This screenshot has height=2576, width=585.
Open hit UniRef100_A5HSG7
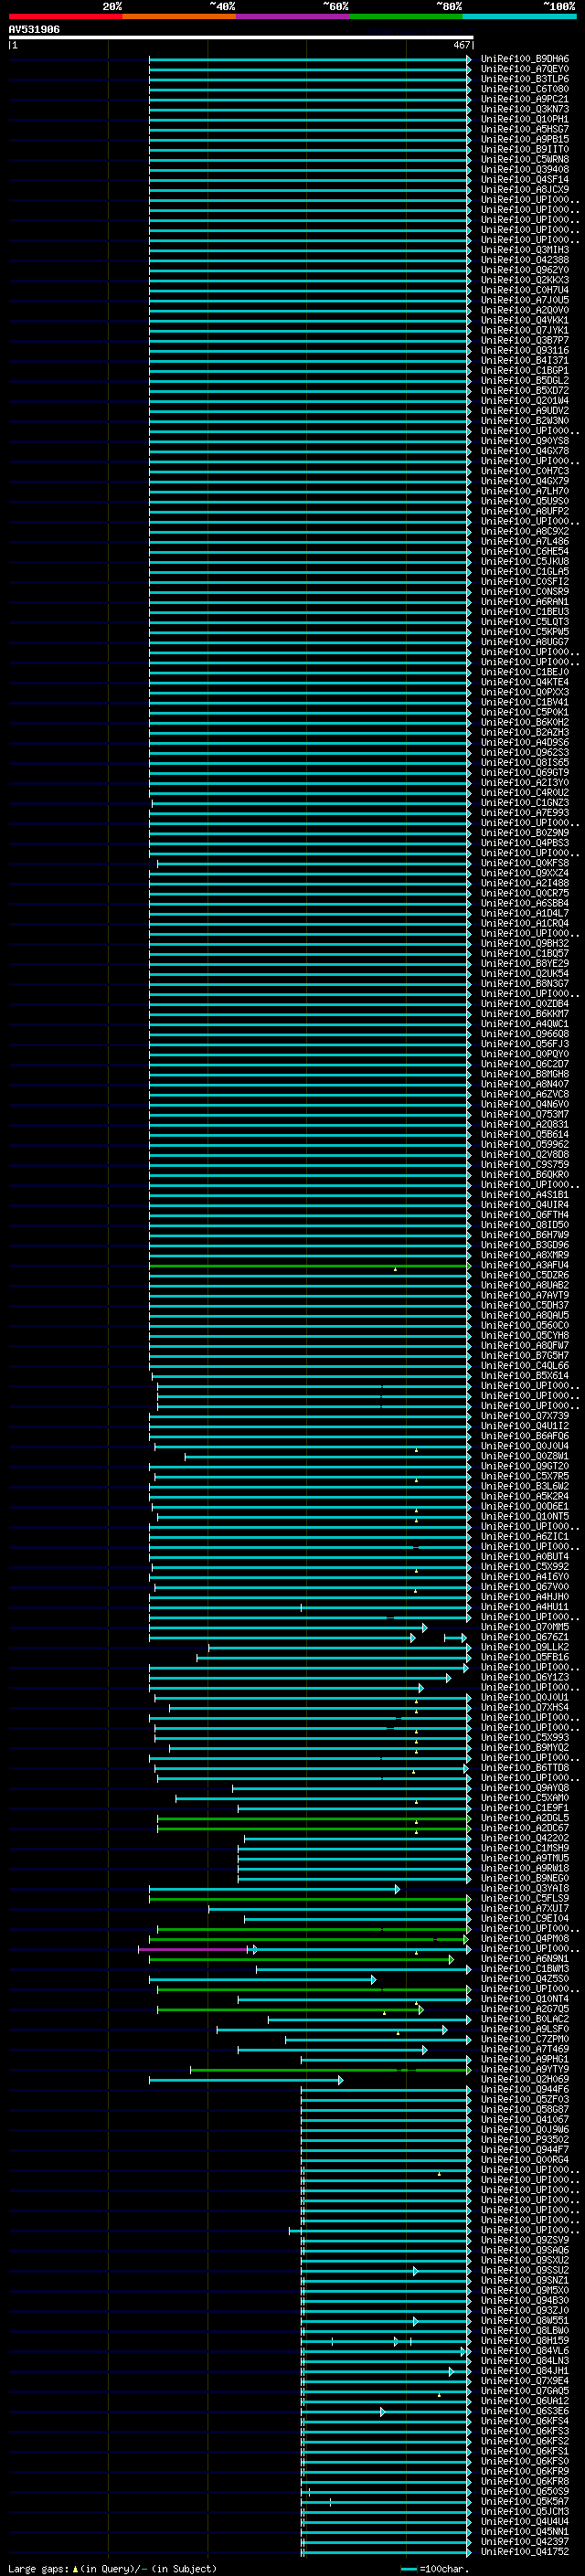524,129
